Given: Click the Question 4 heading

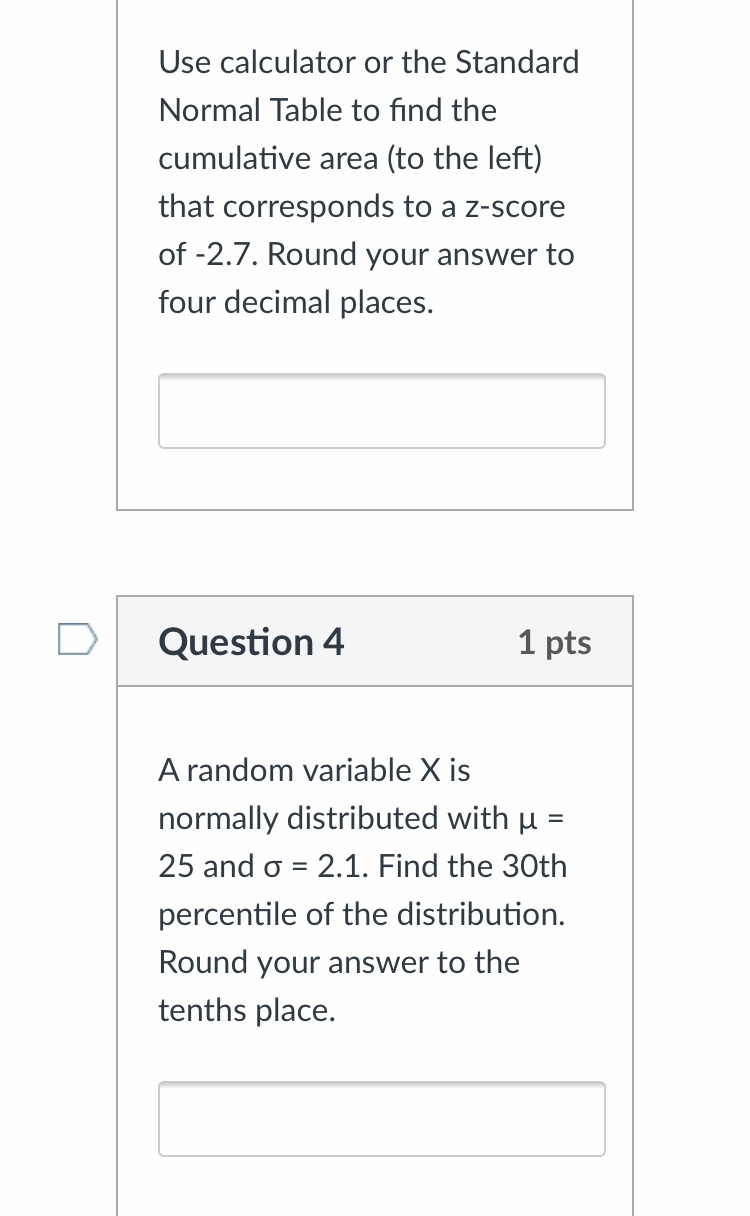Looking at the screenshot, I should pyautogui.click(x=251, y=642).
